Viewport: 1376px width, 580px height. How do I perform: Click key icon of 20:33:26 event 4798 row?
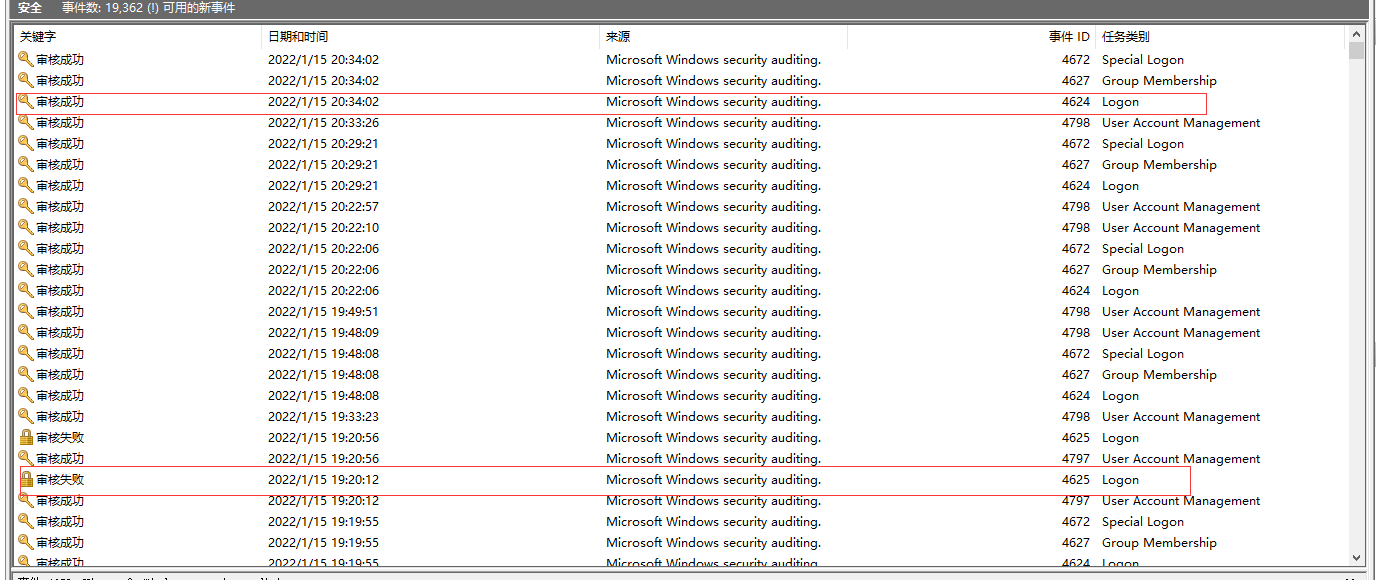[26, 122]
